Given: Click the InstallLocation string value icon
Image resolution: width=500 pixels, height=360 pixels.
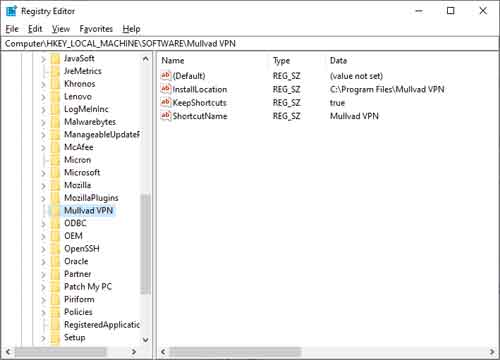Looking at the screenshot, I should (166, 89).
